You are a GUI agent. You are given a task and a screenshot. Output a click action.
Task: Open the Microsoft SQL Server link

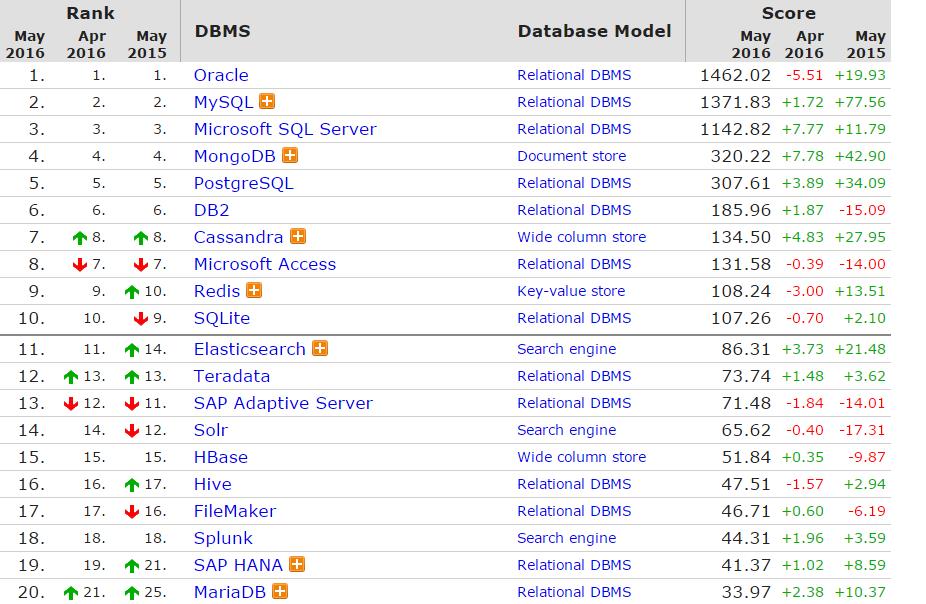click(x=285, y=129)
